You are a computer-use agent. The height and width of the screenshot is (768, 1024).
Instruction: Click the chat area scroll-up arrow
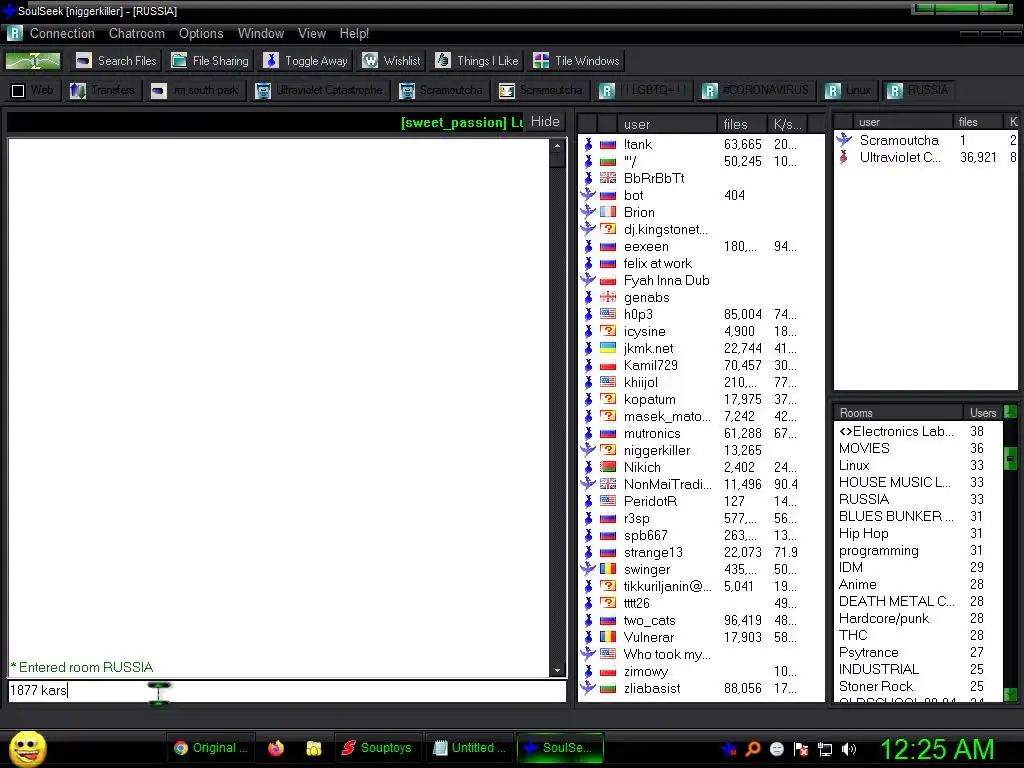pos(557,146)
